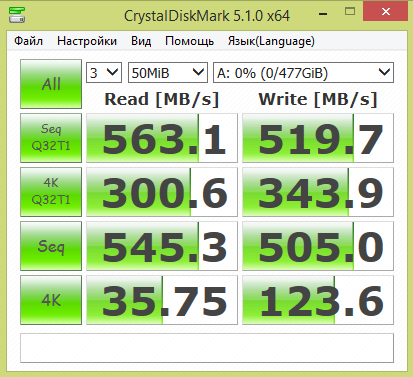This screenshot has width=413, height=377.
Task: Run all benchmarks with the All button
Action: pyautogui.click(x=51, y=84)
